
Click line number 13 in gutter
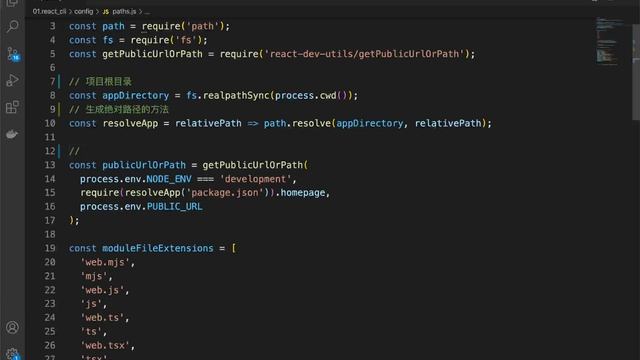pyautogui.click(x=50, y=165)
